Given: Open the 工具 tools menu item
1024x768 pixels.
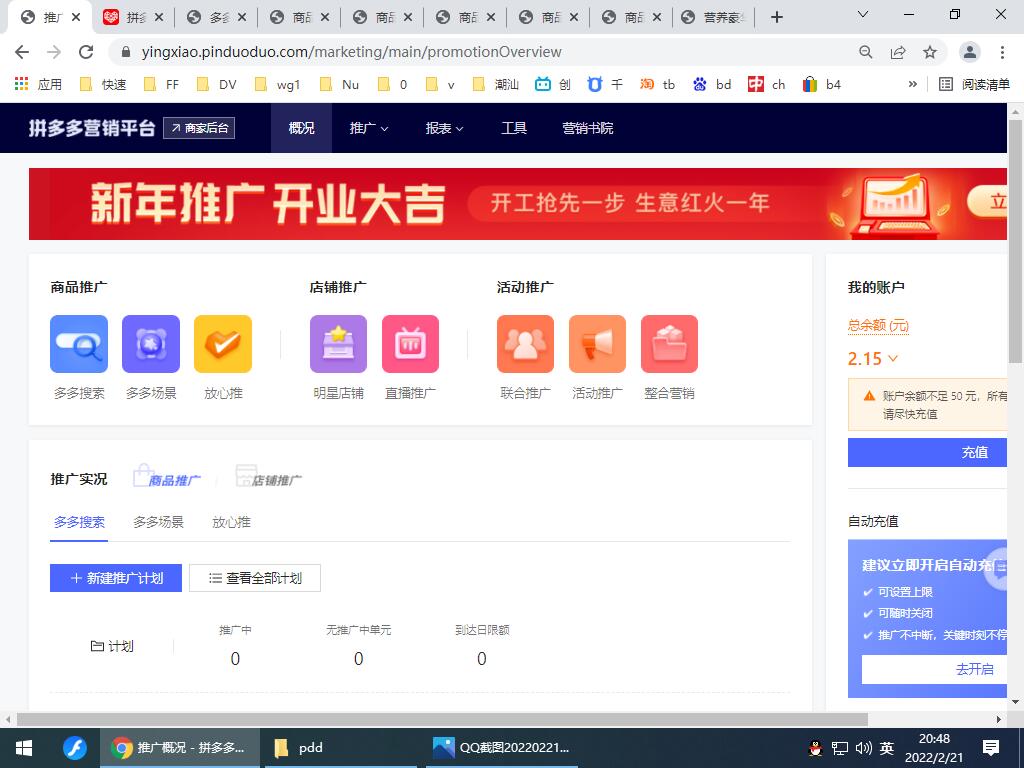Looking at the screenshot, I should tap(514, 128).
